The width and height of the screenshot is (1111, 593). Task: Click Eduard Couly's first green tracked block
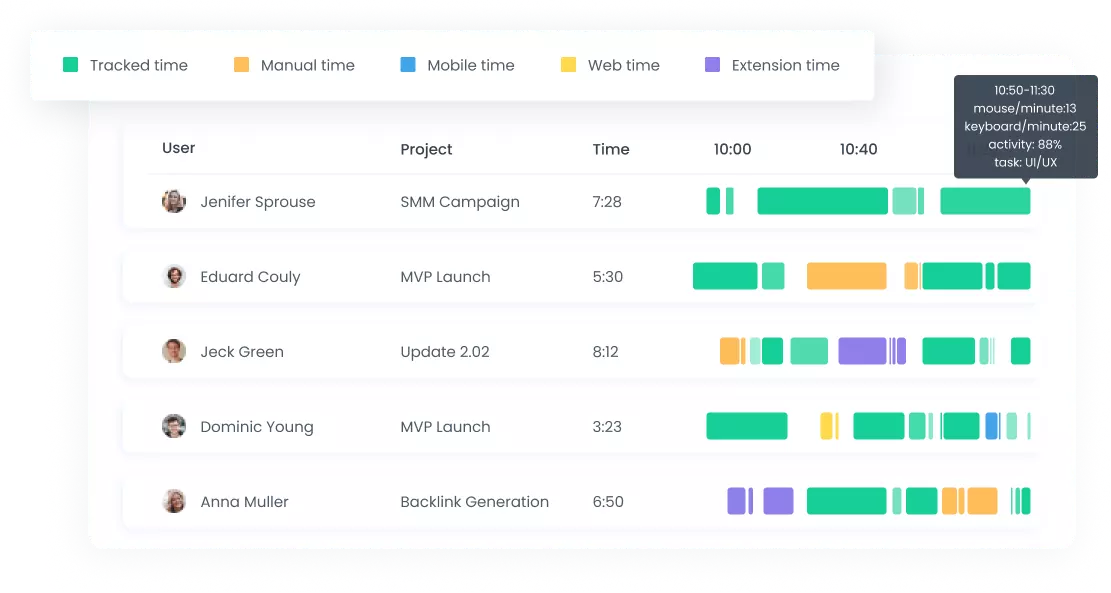[x=725, y=276]
